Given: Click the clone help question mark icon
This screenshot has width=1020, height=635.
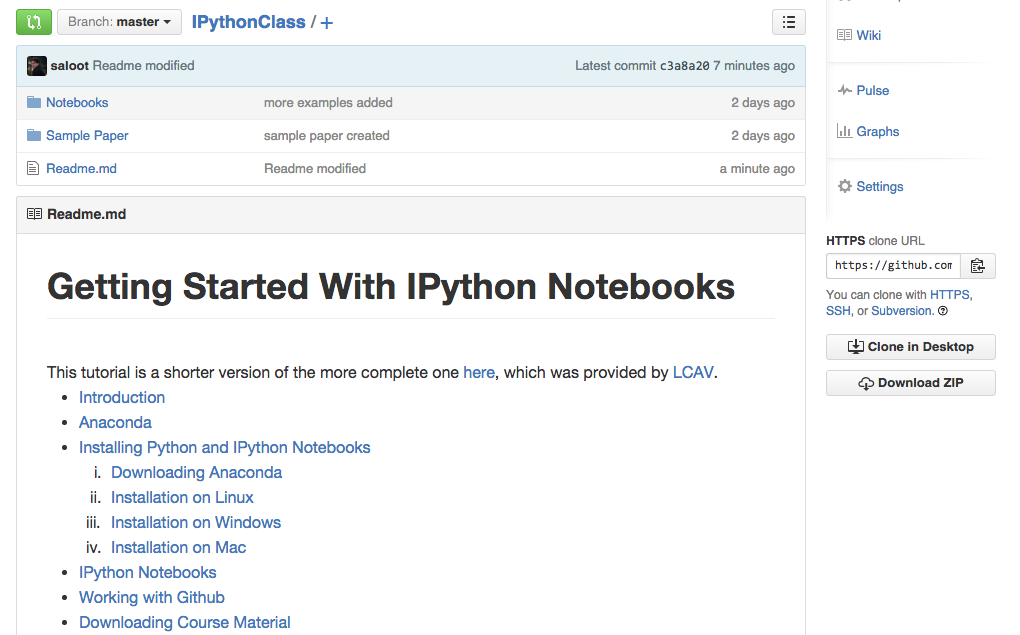Looking at the screenshot, I should [943, 311].
